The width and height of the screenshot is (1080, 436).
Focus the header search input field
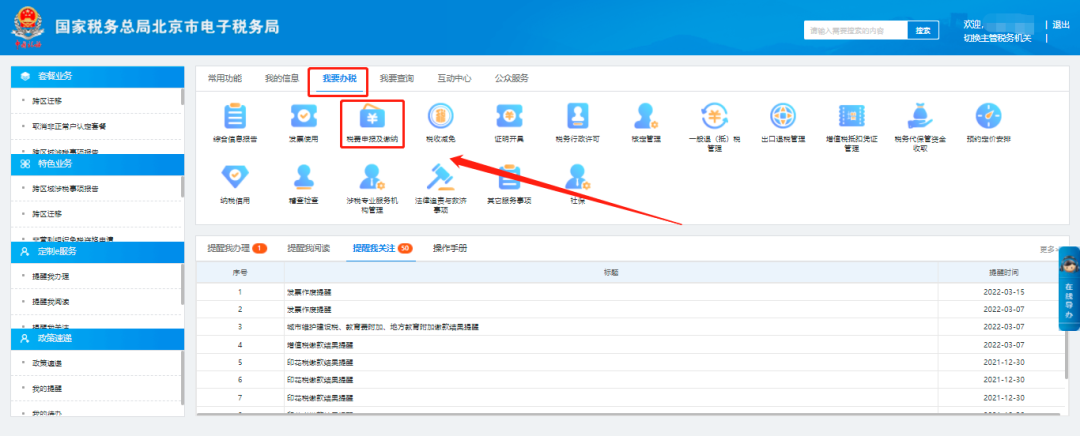click(856, 30)
